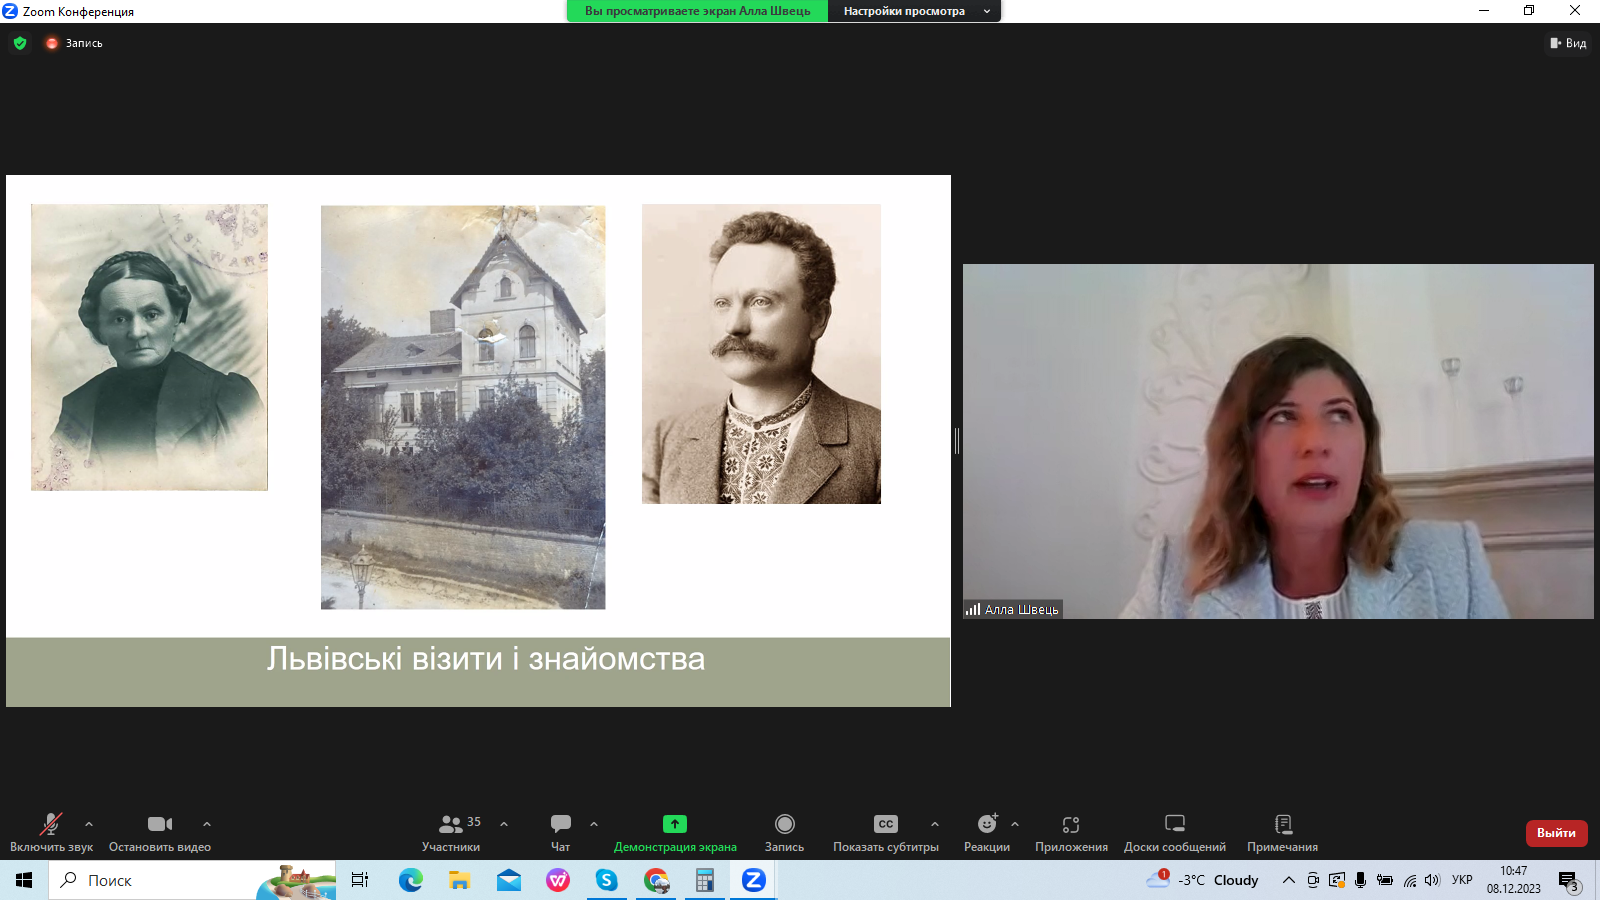Toggle camera with Остановить видео
This screenshot has width=1600, height=900.
pyautogui.click(x=160, y=825)
